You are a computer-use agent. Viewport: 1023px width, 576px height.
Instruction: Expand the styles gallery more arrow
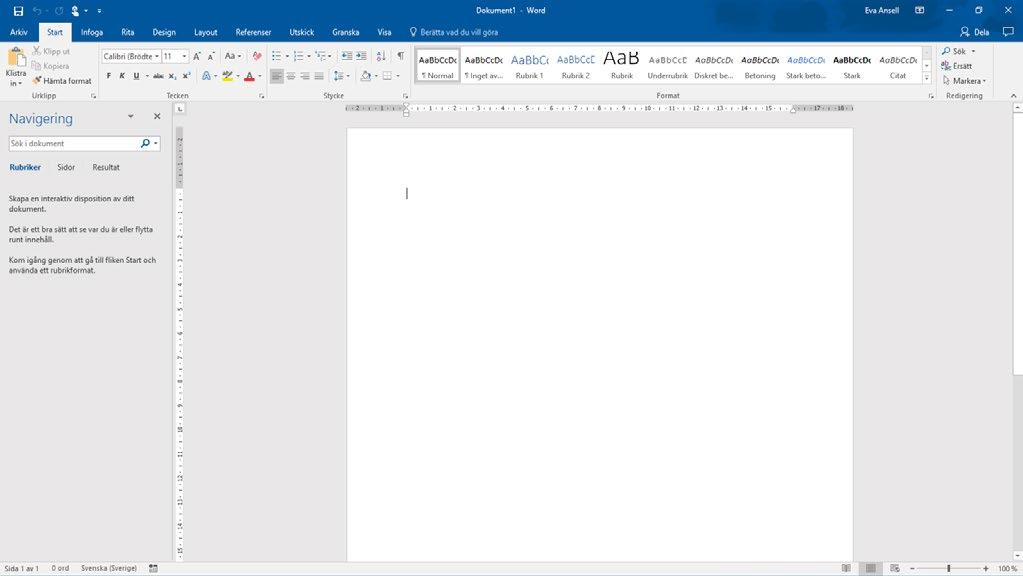click(926, 78)
